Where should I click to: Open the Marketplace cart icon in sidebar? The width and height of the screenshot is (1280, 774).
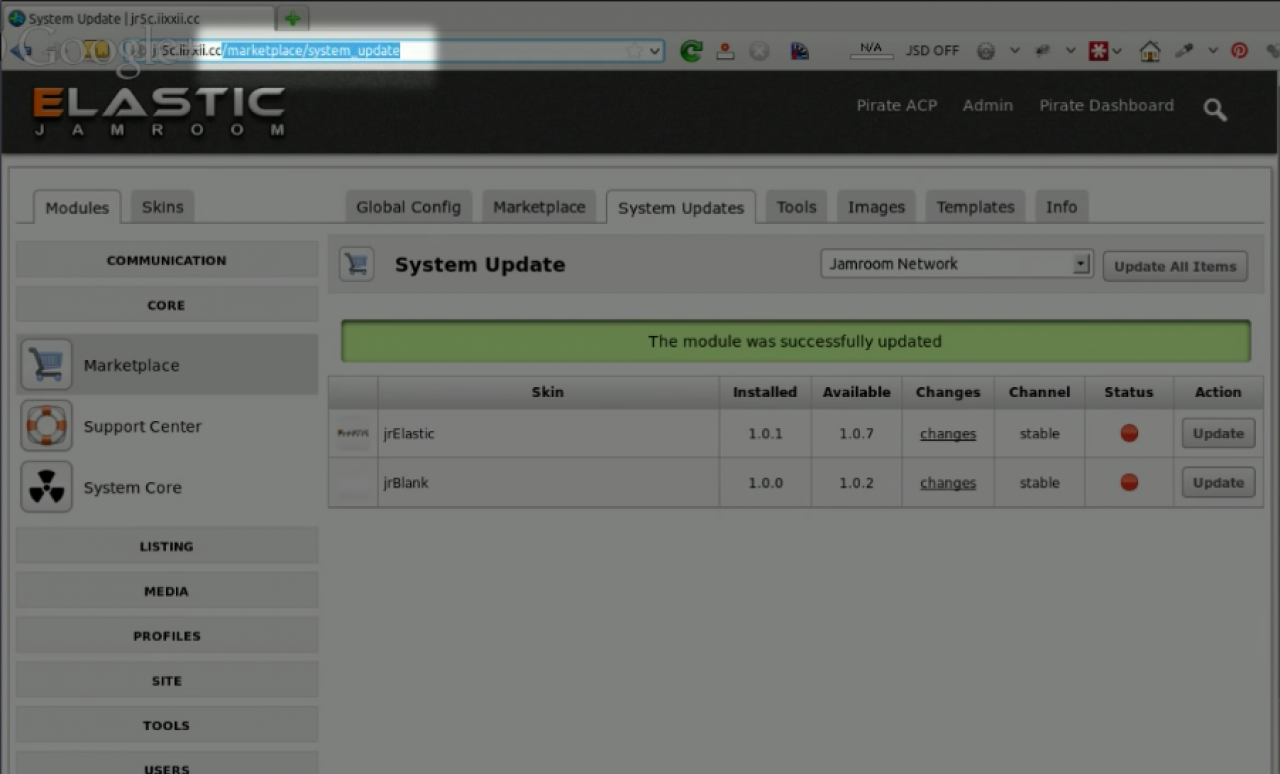pos(46,365)
